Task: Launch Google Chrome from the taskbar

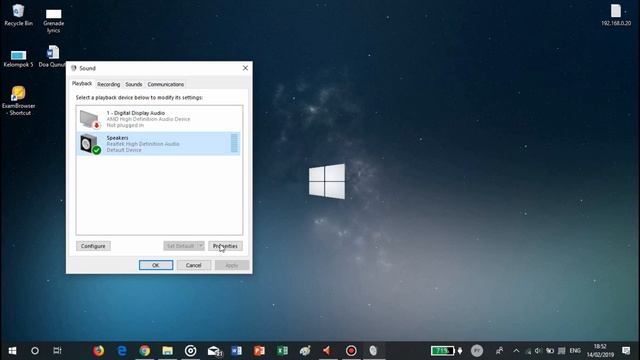Action: 144,351
